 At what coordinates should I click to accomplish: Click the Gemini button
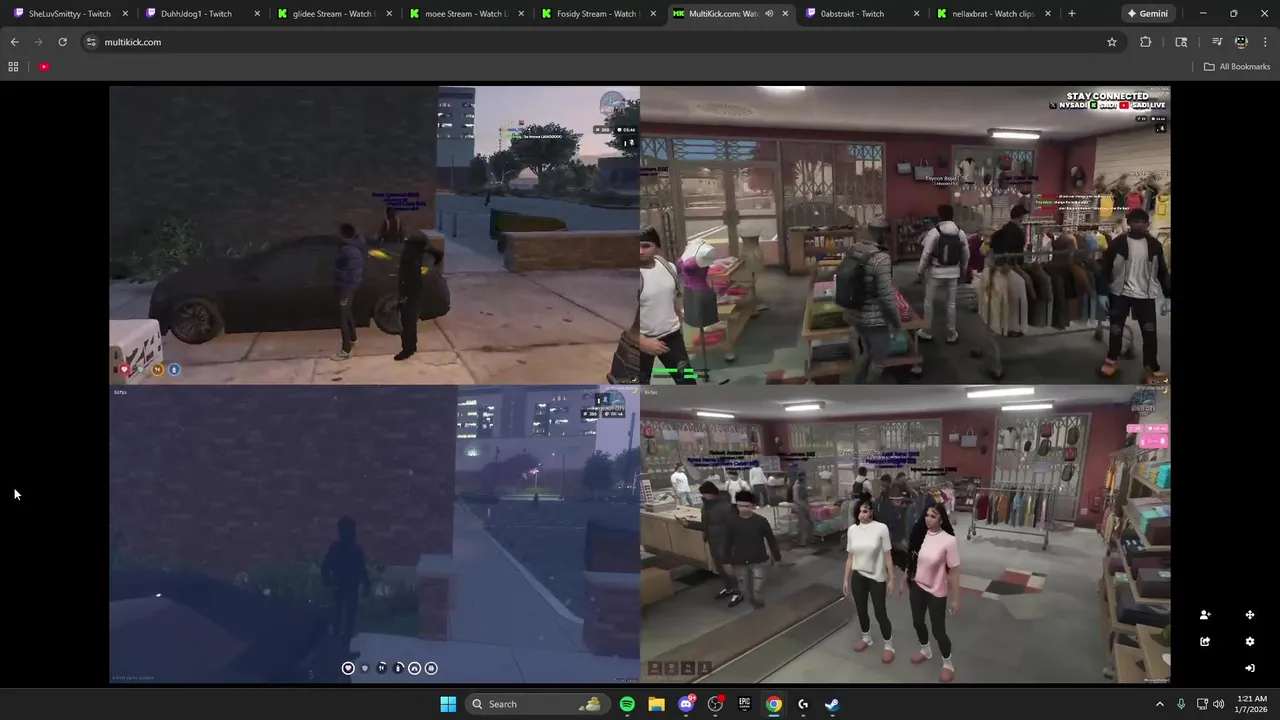click(1148, 14)
